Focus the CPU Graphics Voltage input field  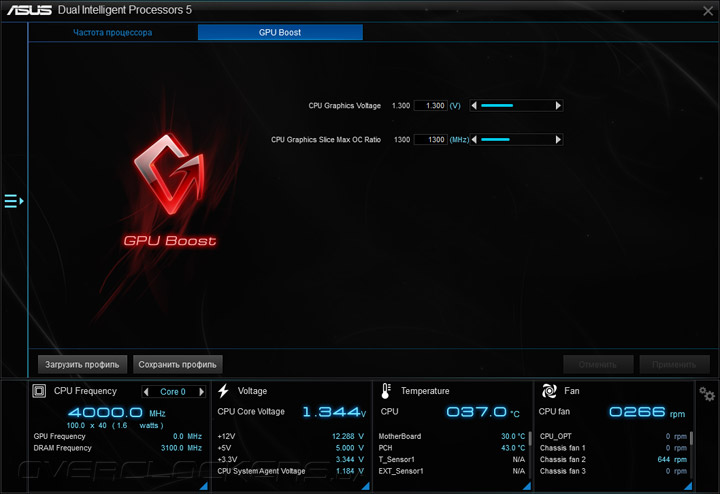(431, 106)
